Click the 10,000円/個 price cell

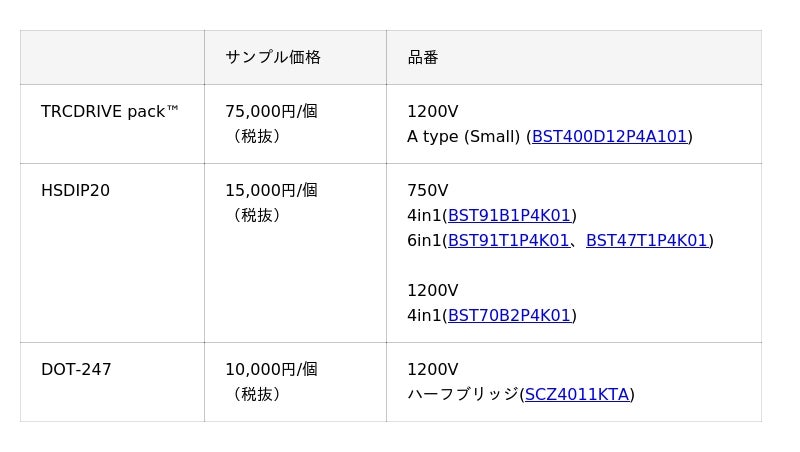(x=271, y=370)
